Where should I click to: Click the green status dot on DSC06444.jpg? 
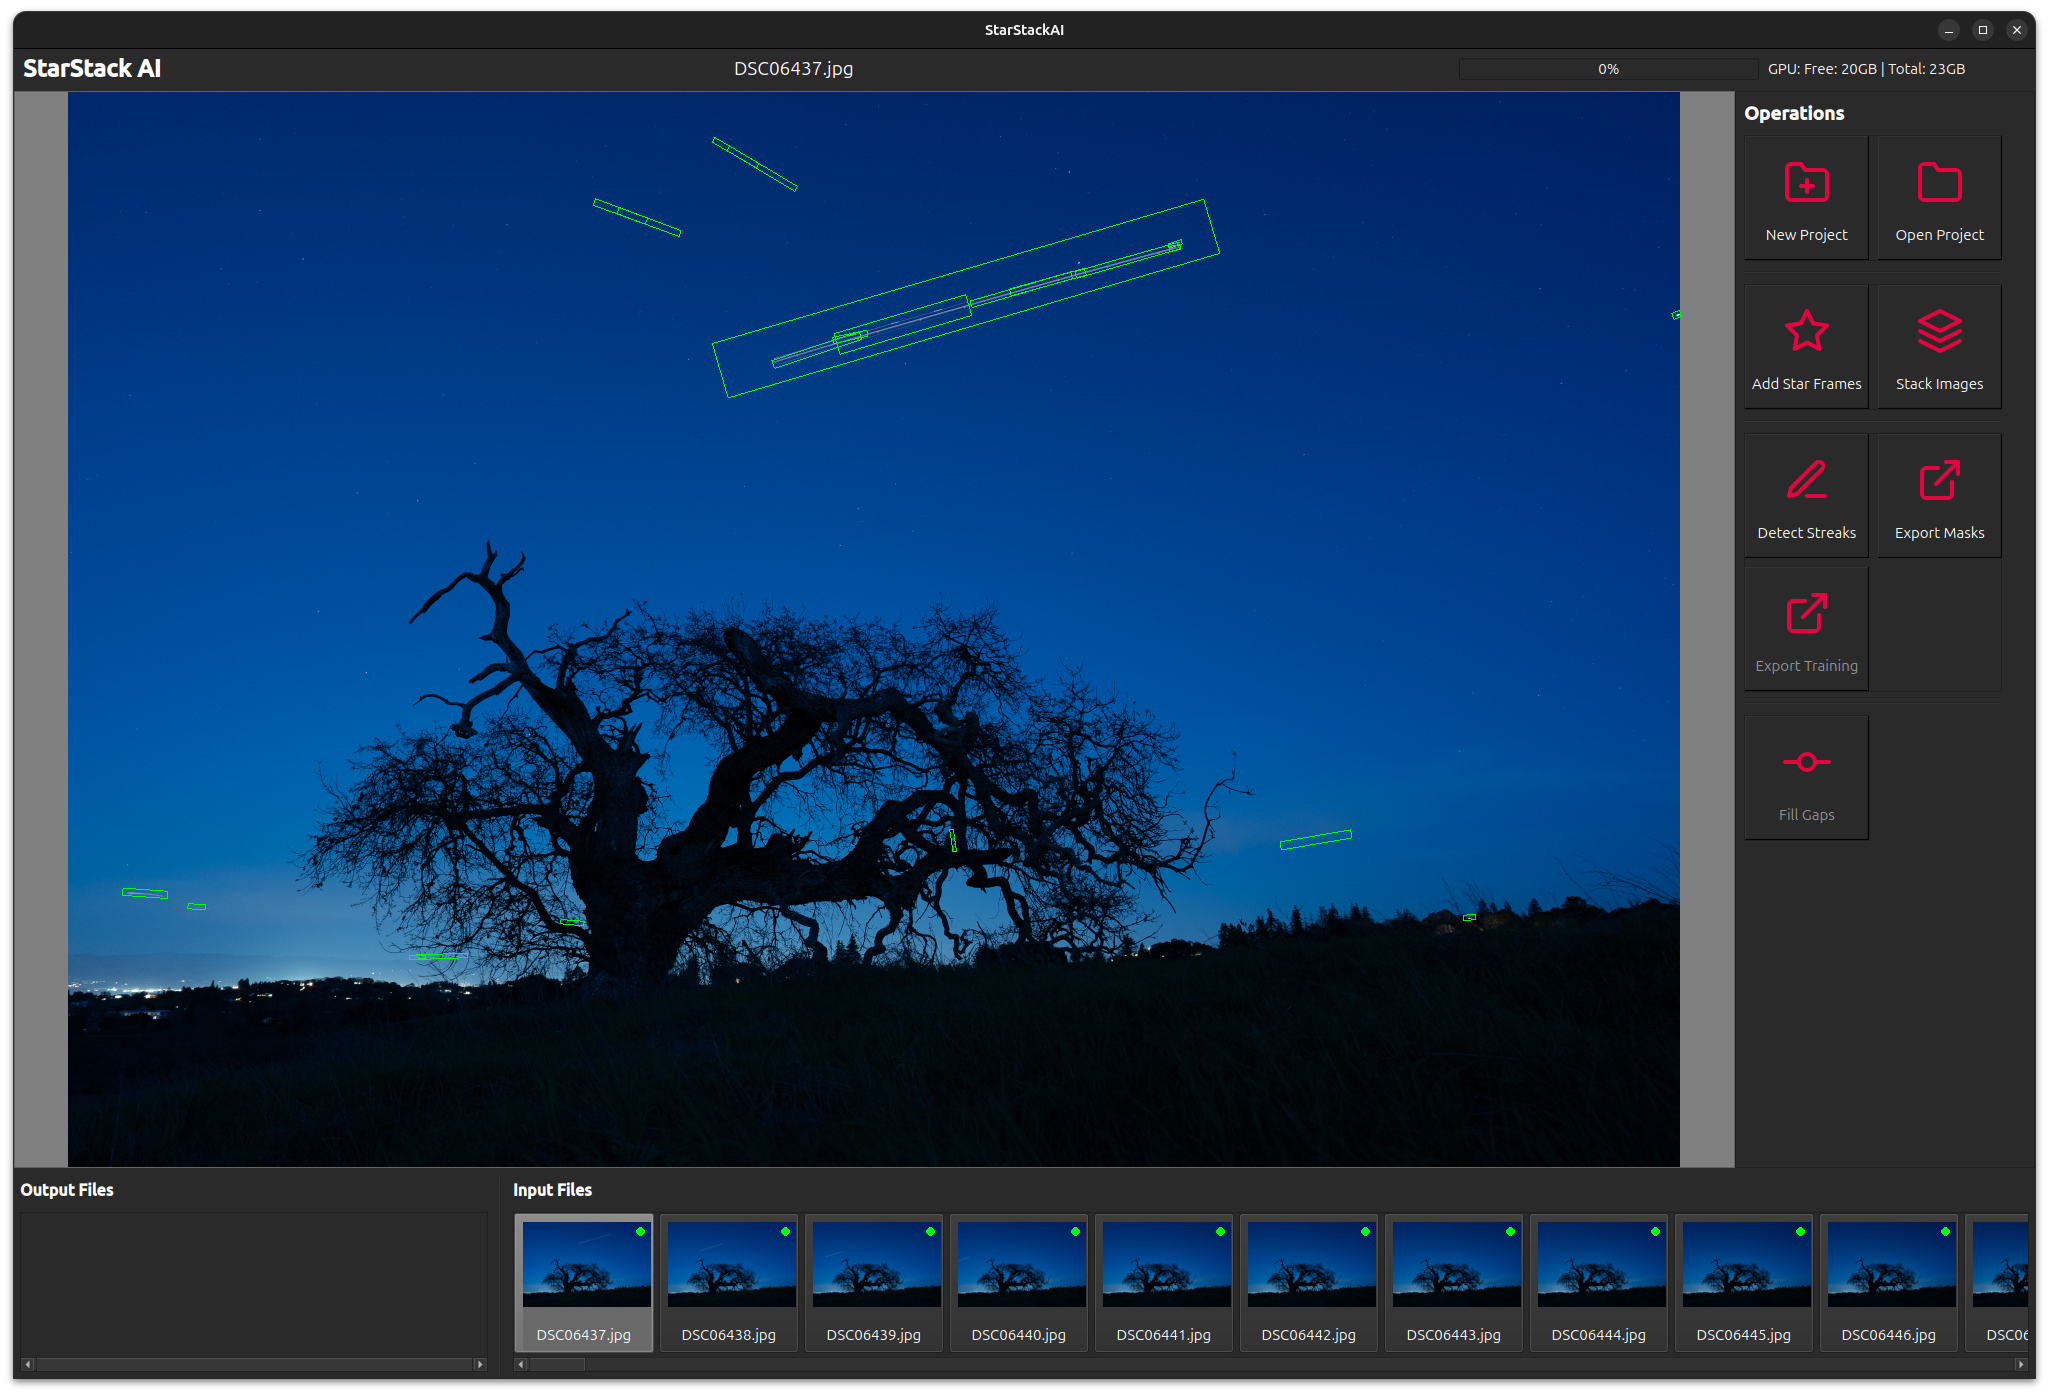(x=1655, y=1232)
